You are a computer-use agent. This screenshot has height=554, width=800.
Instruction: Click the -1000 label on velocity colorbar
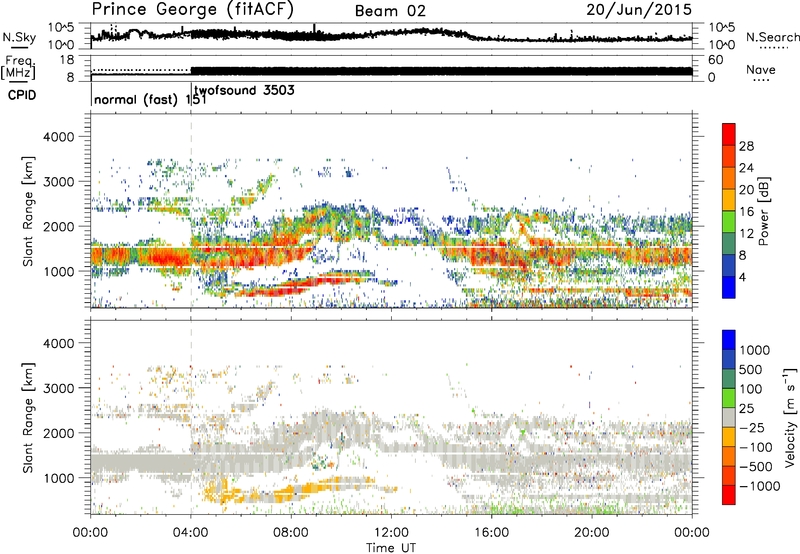(759, 486)
